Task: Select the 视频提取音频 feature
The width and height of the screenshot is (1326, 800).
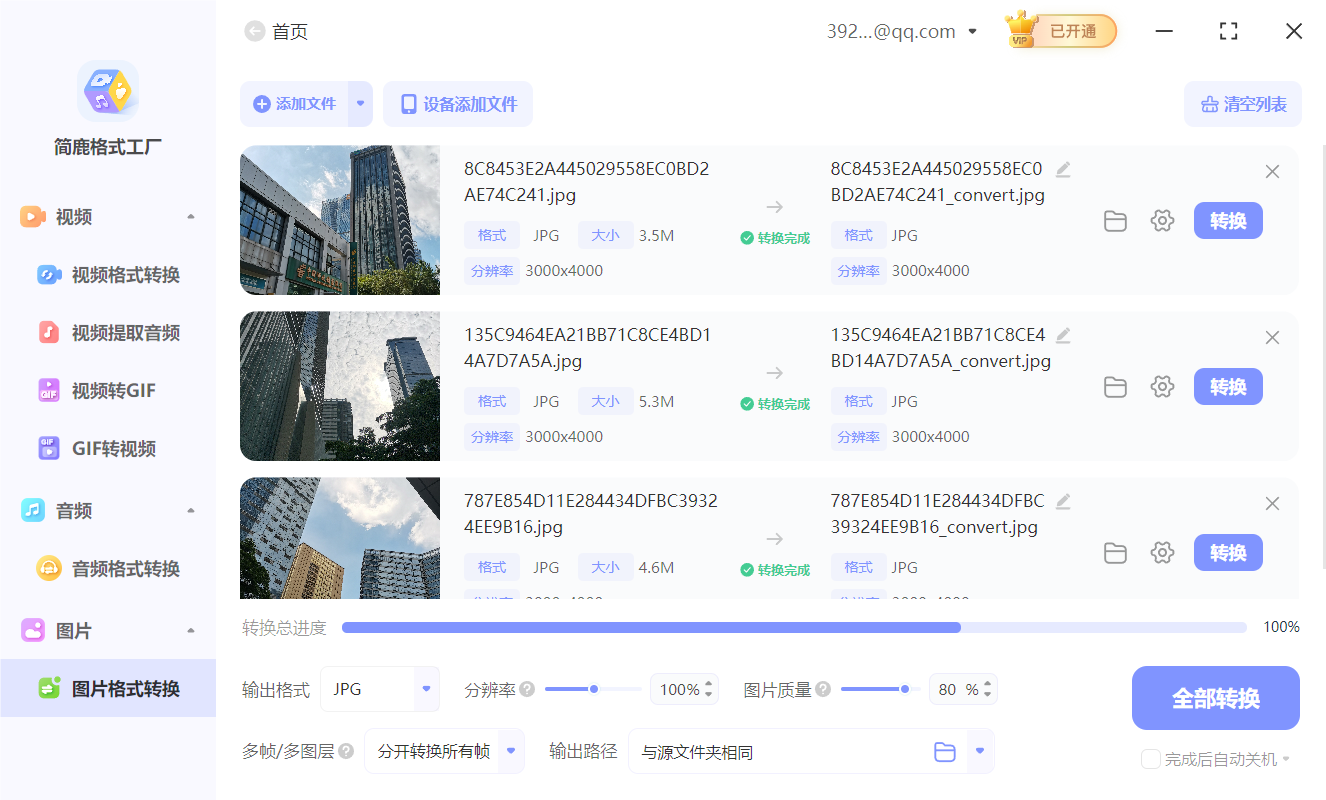Action: click(x=109, y=332)
